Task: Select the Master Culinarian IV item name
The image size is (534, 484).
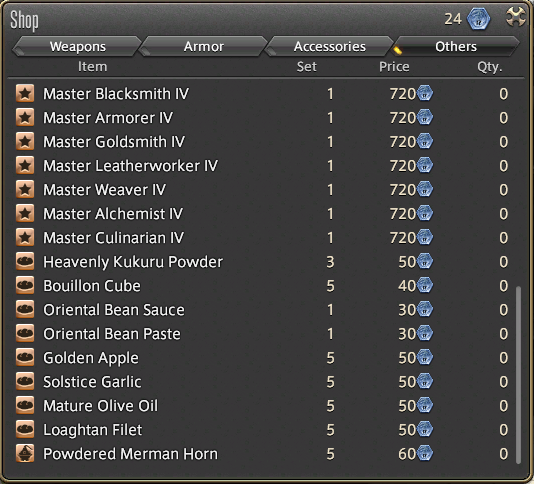Action: click(x=113, y=238)
